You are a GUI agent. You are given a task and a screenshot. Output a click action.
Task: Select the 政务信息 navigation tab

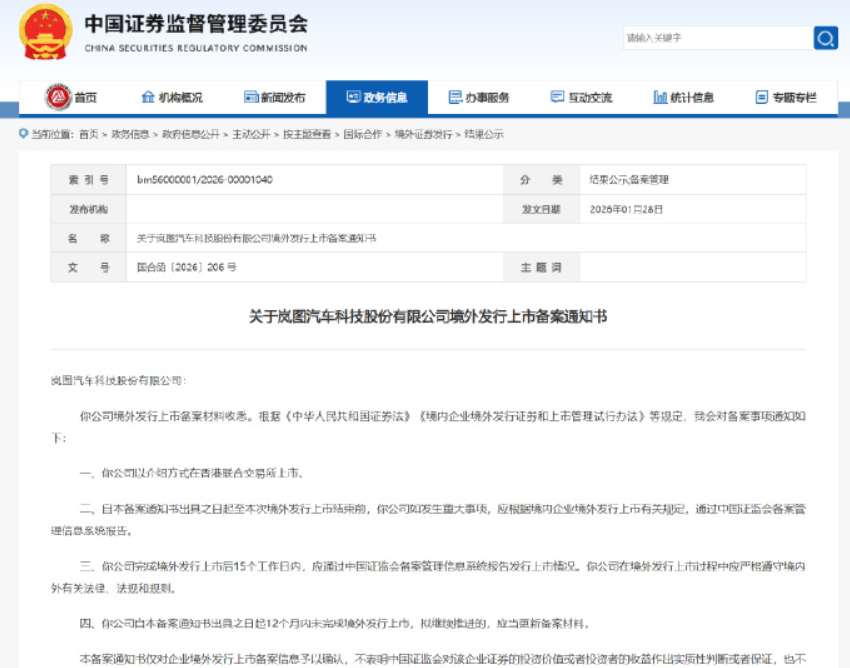tap(377, 98)
